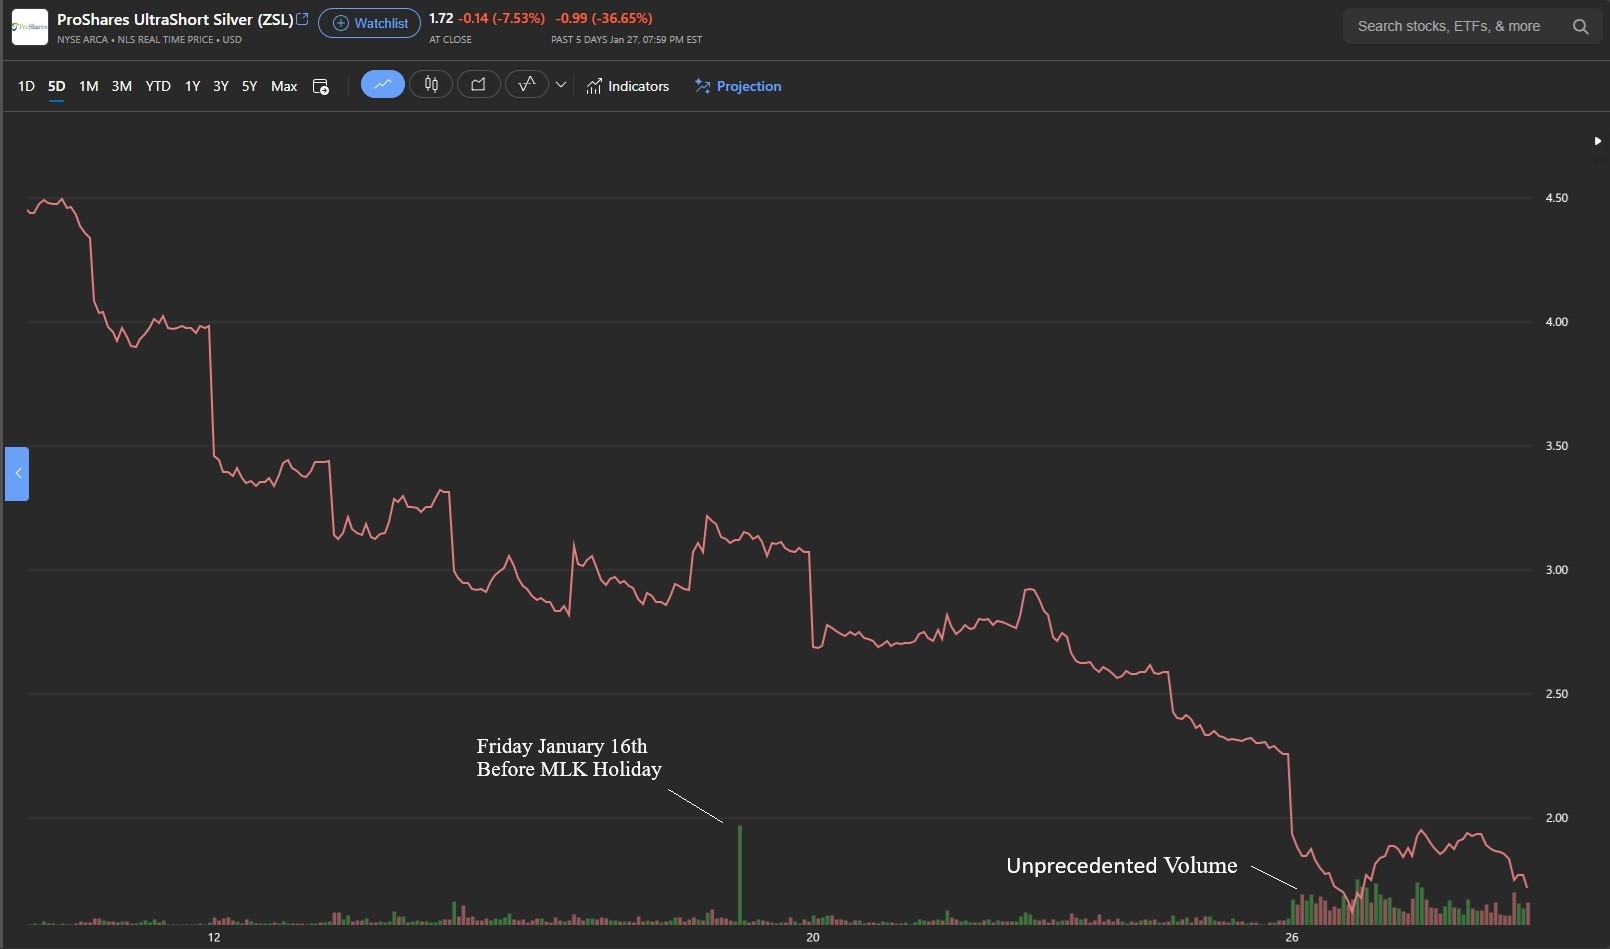This screenshot has width=1610, height=949.
Task: Switch to candlestick chart view
Action: click(x=431, y=85)
